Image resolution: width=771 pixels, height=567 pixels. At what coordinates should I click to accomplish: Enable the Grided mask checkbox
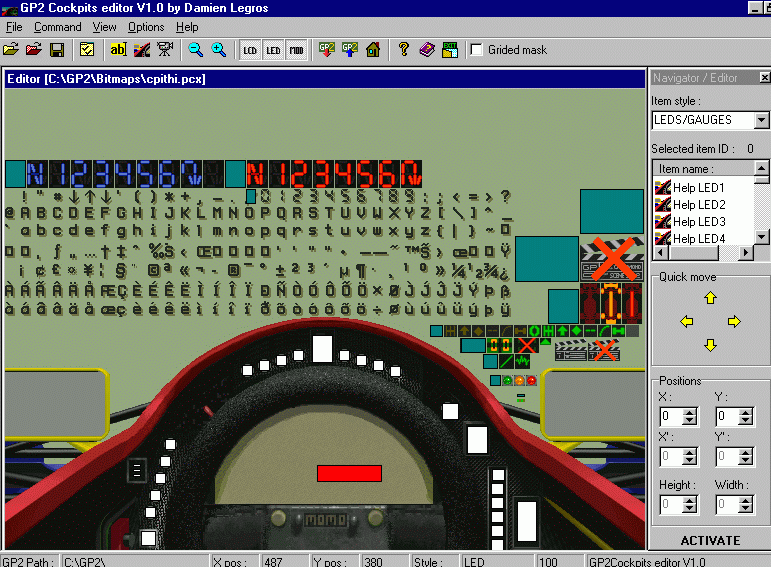point(477,50)
